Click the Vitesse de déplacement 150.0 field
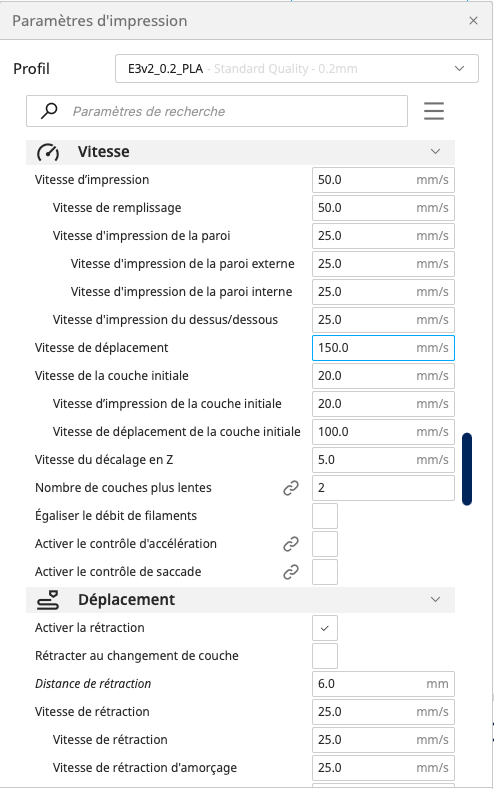 (x=383, y=348)
